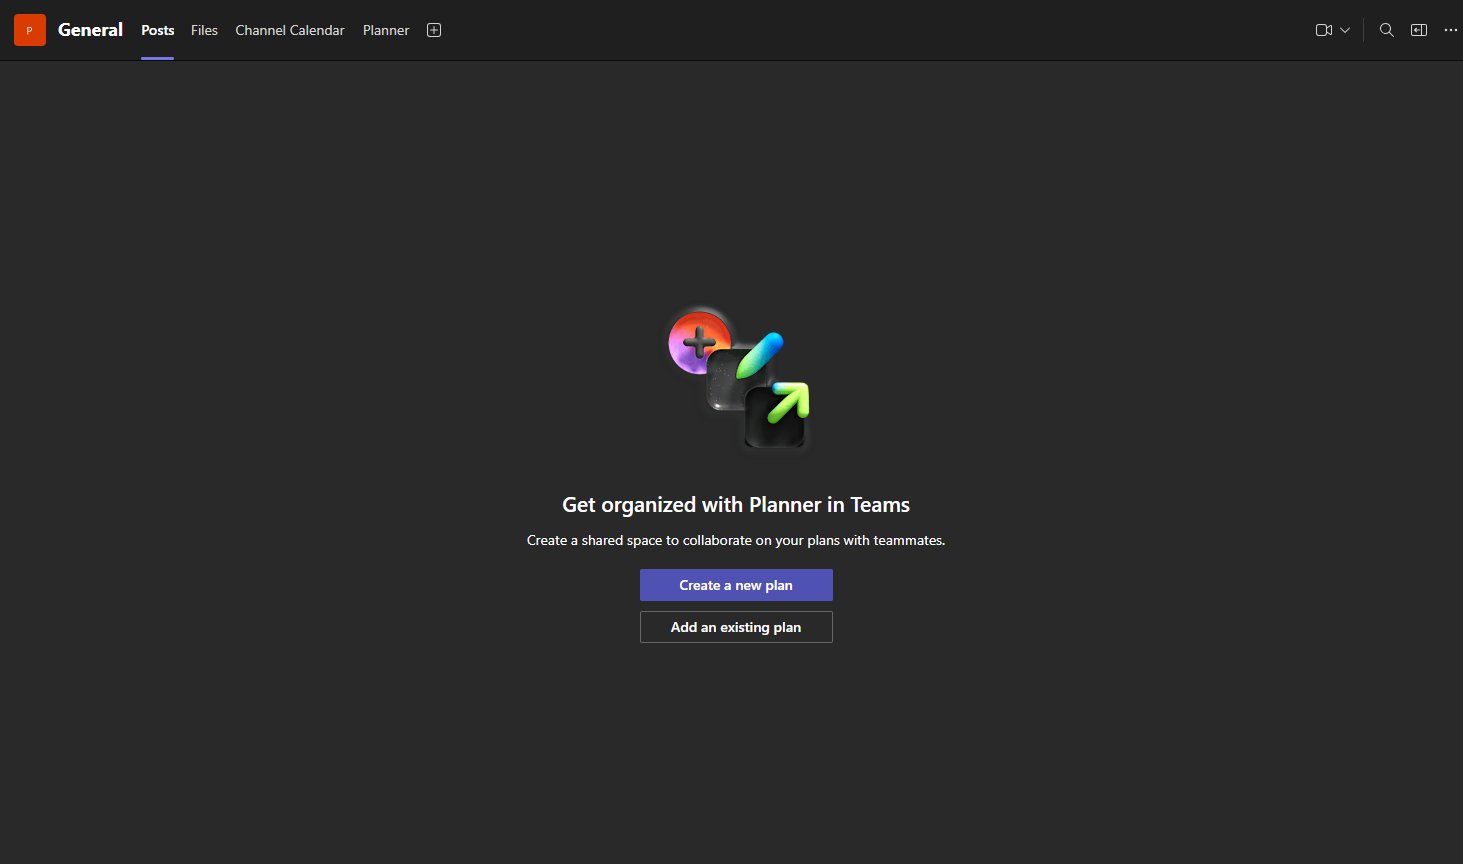Viewport: 1463px width, 864px height.
Task: Select the Planner tab
Action: tap(386, 30)
